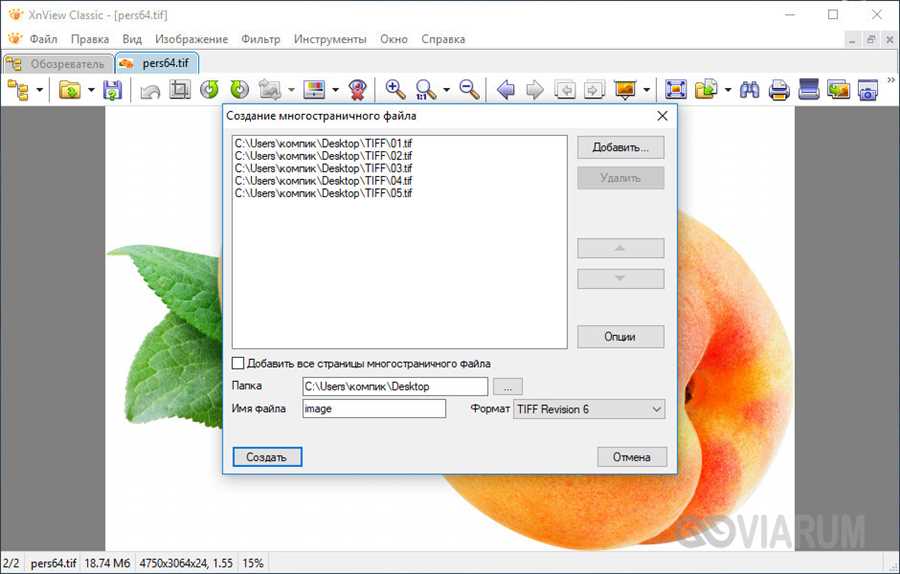Open dropdown arrow next to open folder
Viewport: 900px width, 574px height.
[x=91, y=90]
